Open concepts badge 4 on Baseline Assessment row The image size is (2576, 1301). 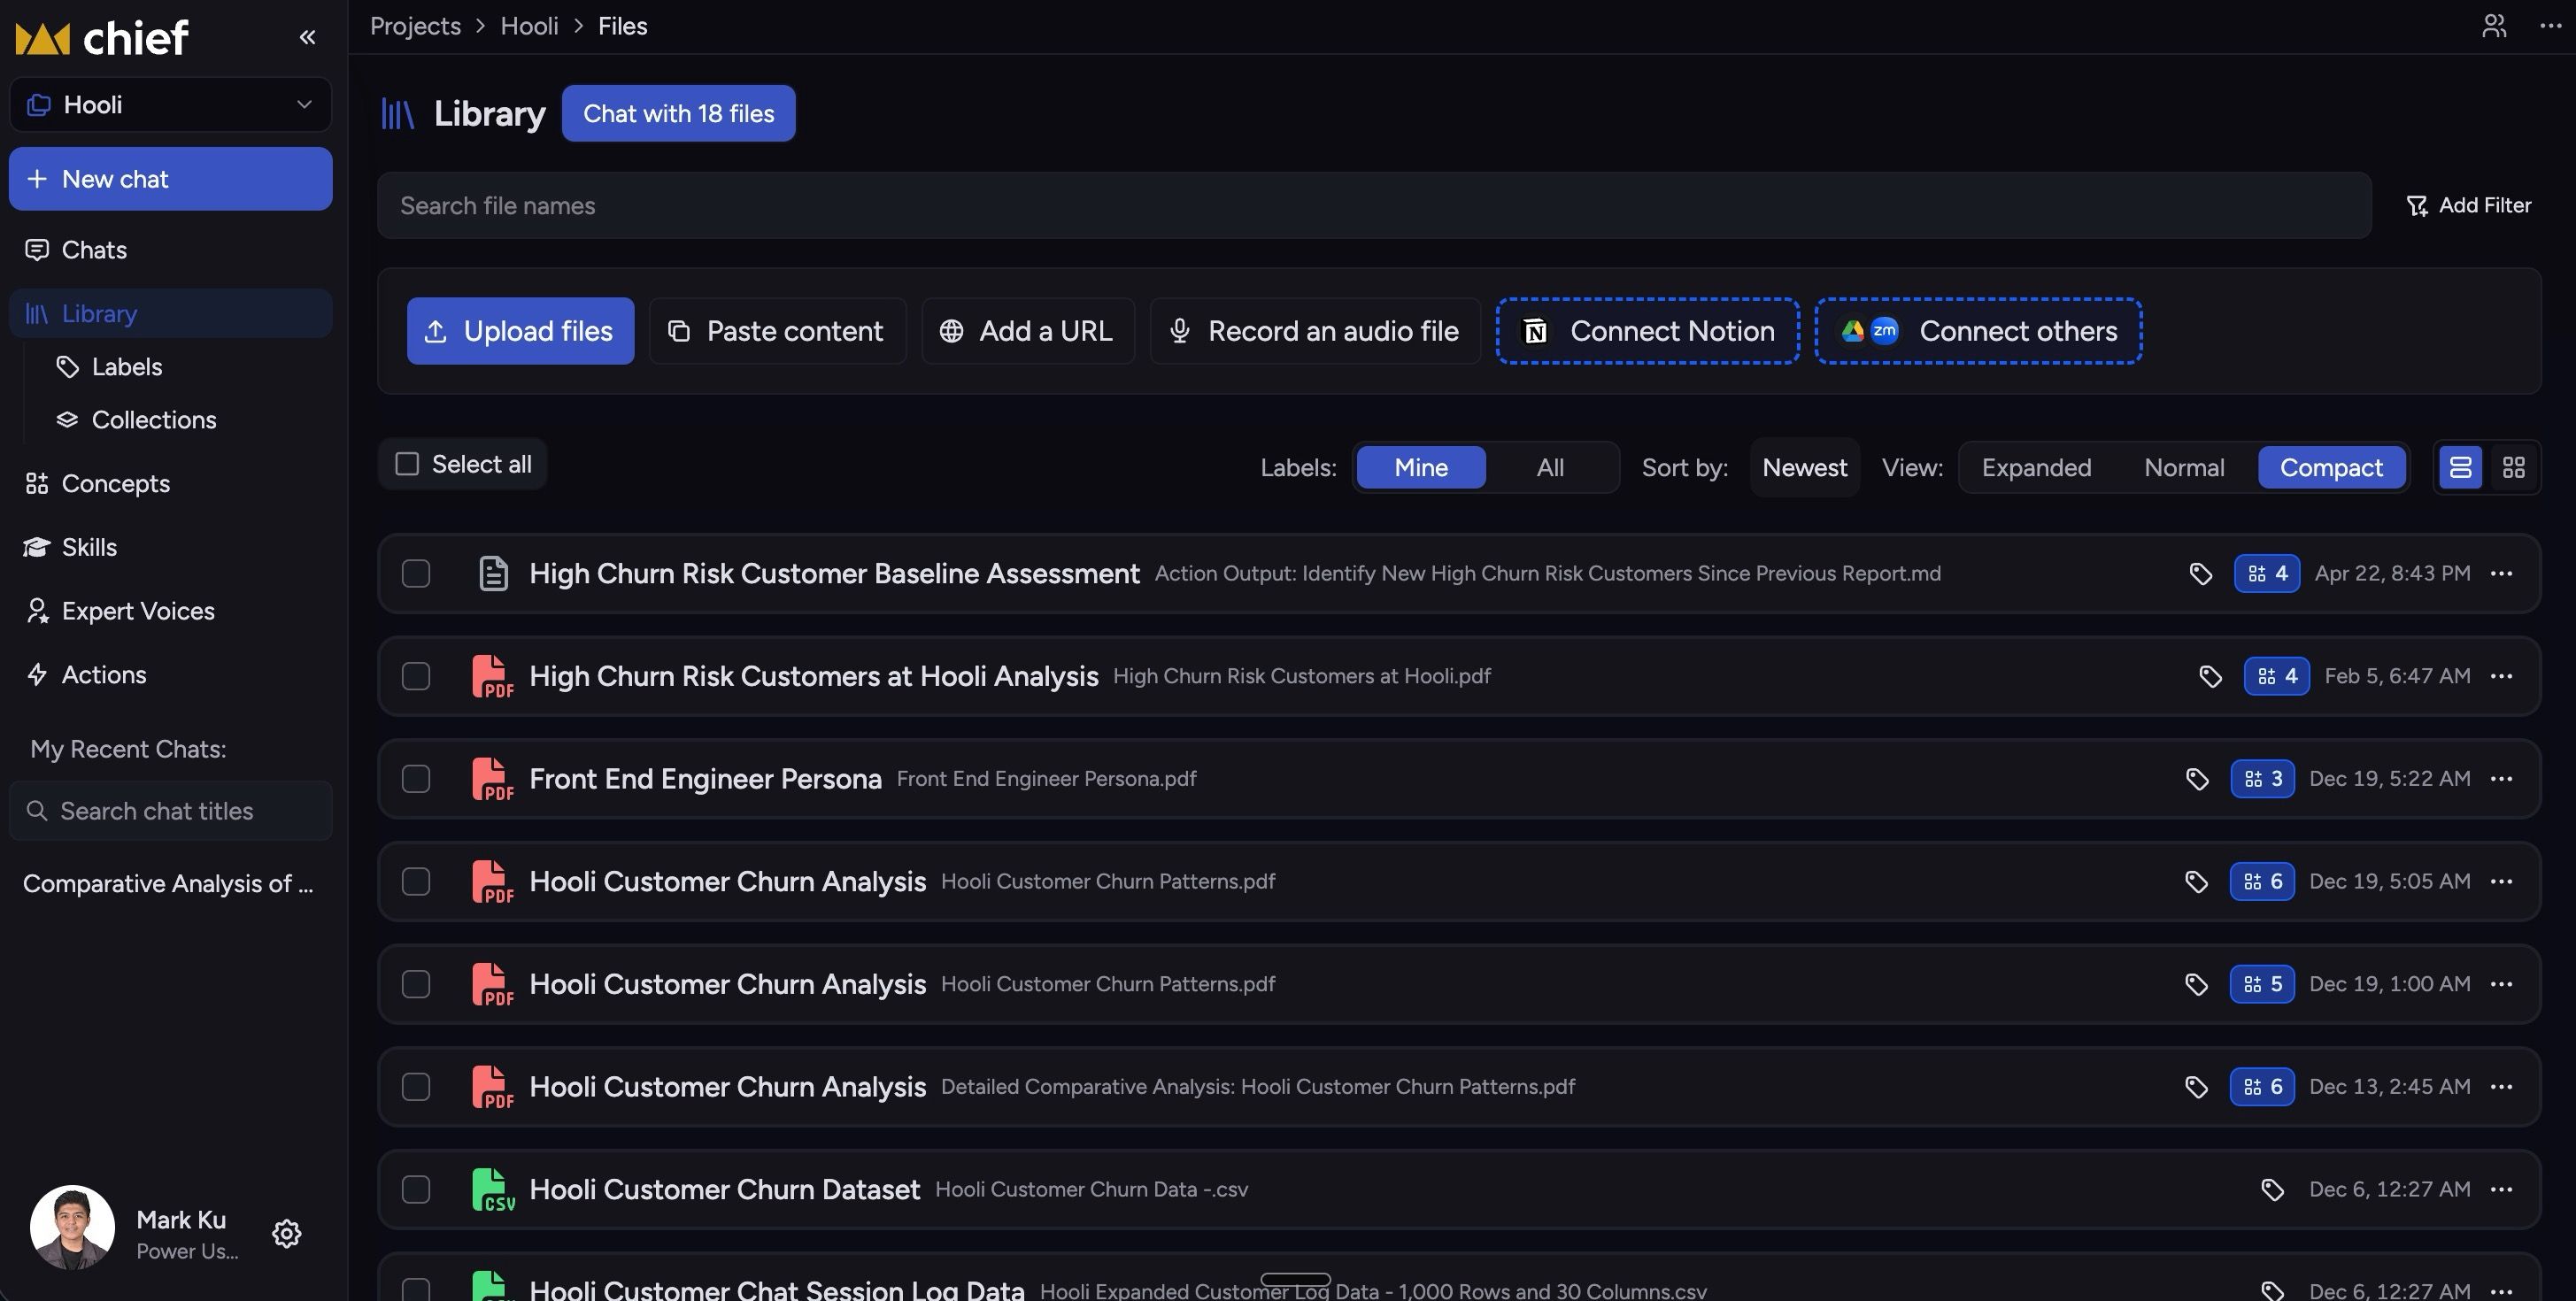(x=2267, y=574)
